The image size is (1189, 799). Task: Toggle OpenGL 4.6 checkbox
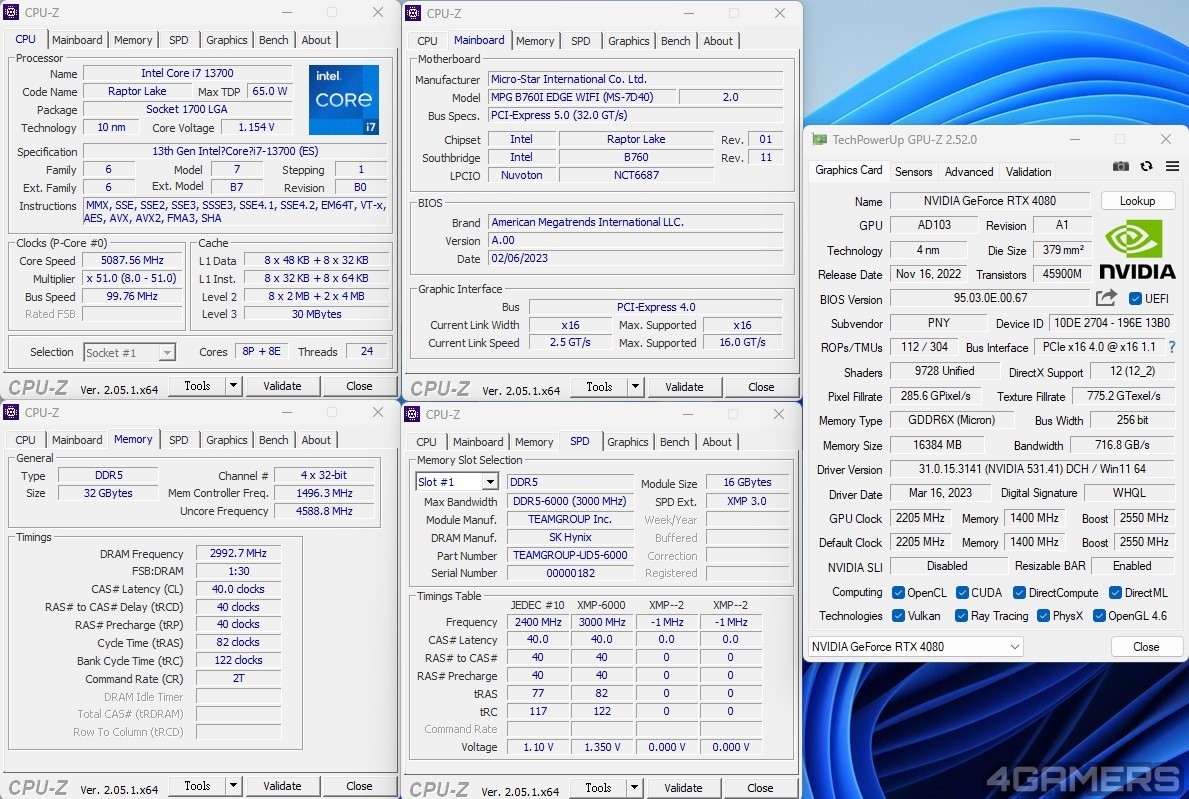[1099, 616]
